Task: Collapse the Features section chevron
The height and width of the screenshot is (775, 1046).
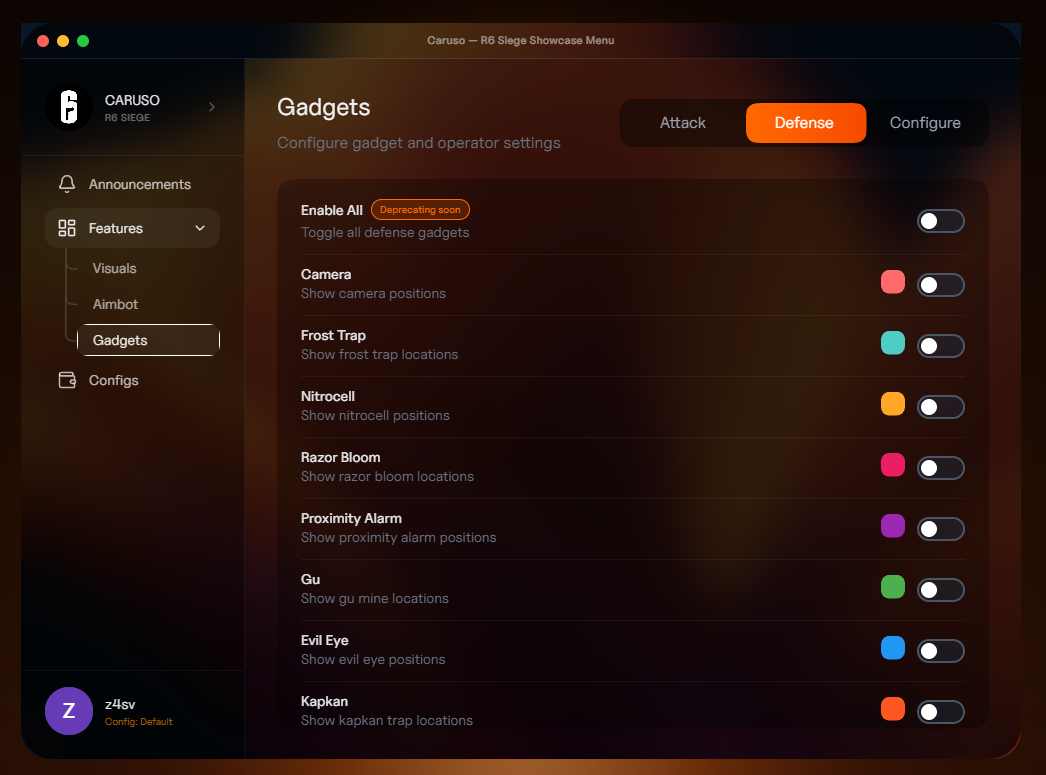Action: (199, 228)
